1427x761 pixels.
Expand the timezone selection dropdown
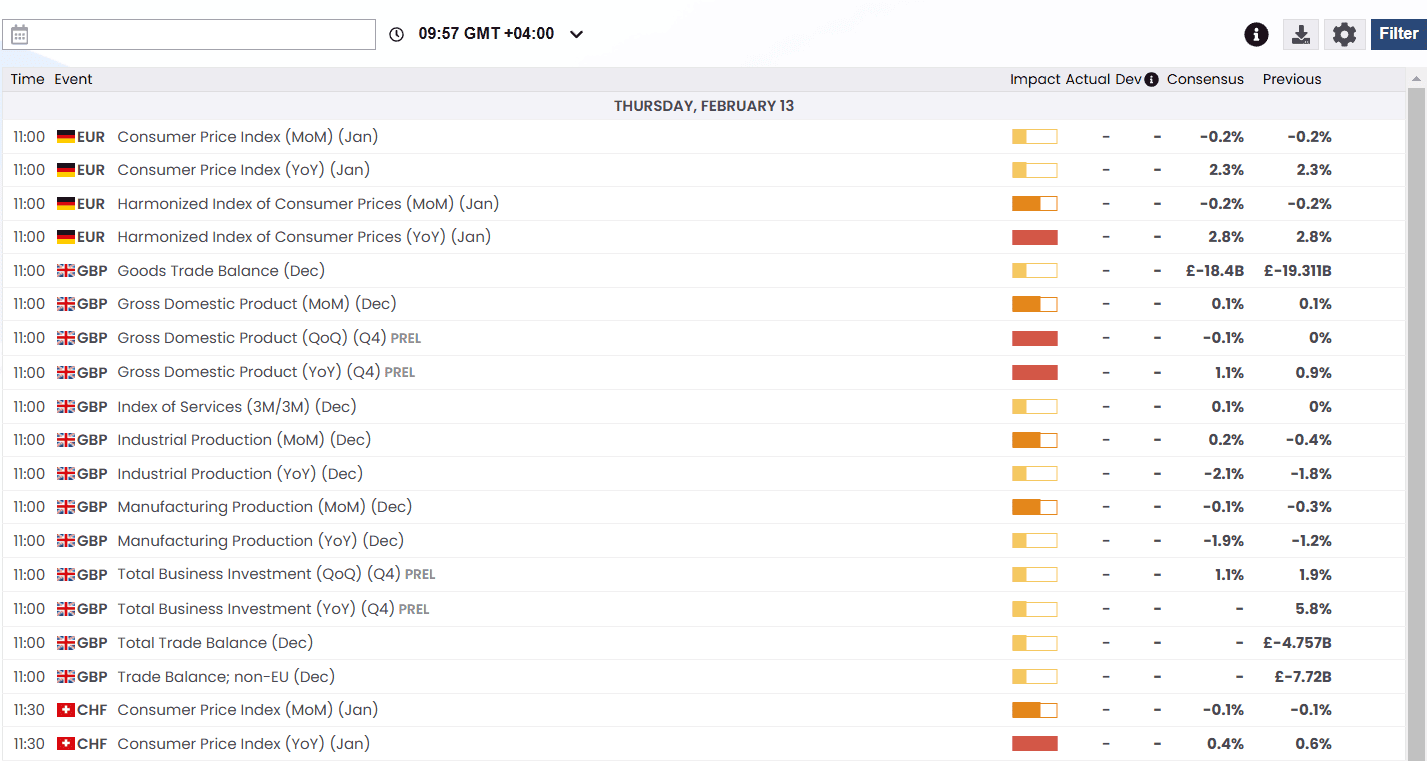(575, 33)
